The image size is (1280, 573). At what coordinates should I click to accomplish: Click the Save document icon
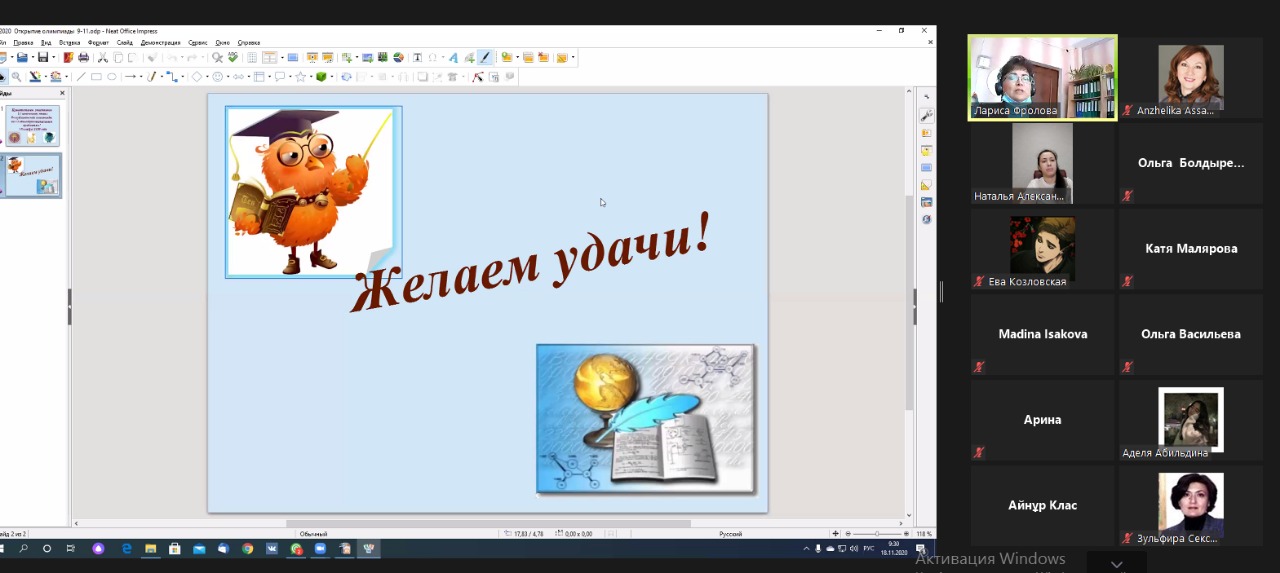click(42, 58)
